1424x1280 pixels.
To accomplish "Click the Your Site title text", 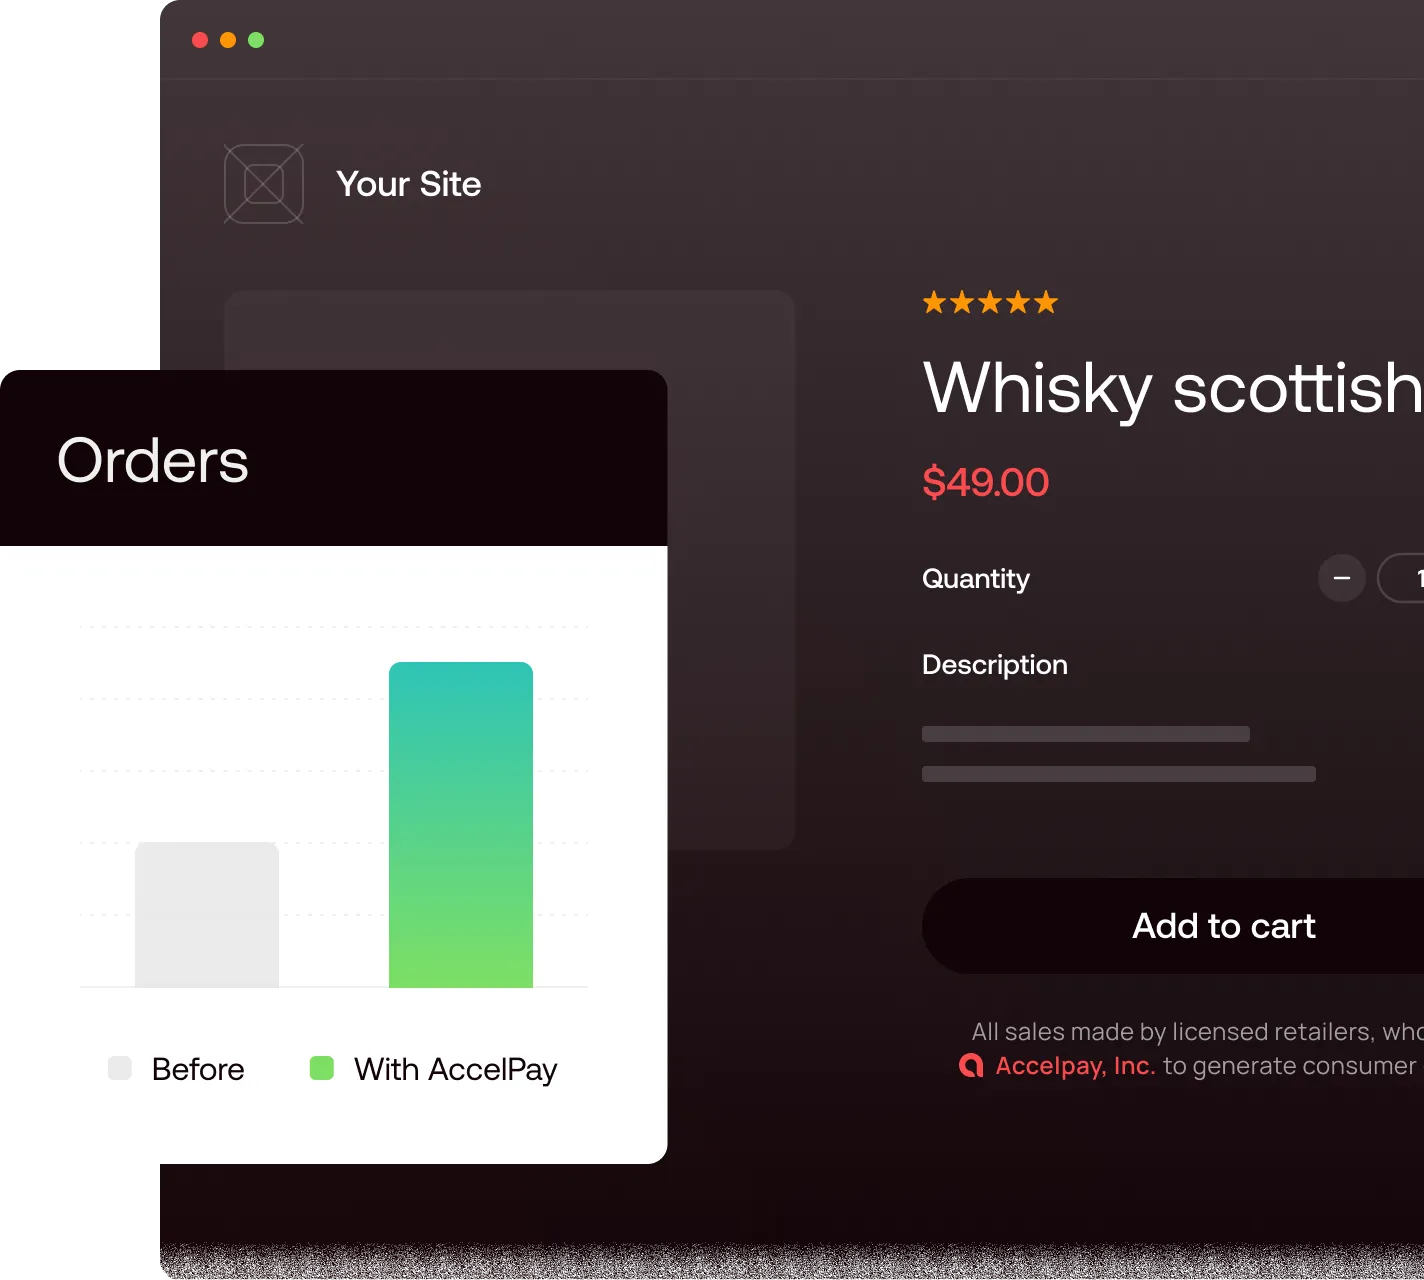I will pyautogui.click(x=409, y=184).
